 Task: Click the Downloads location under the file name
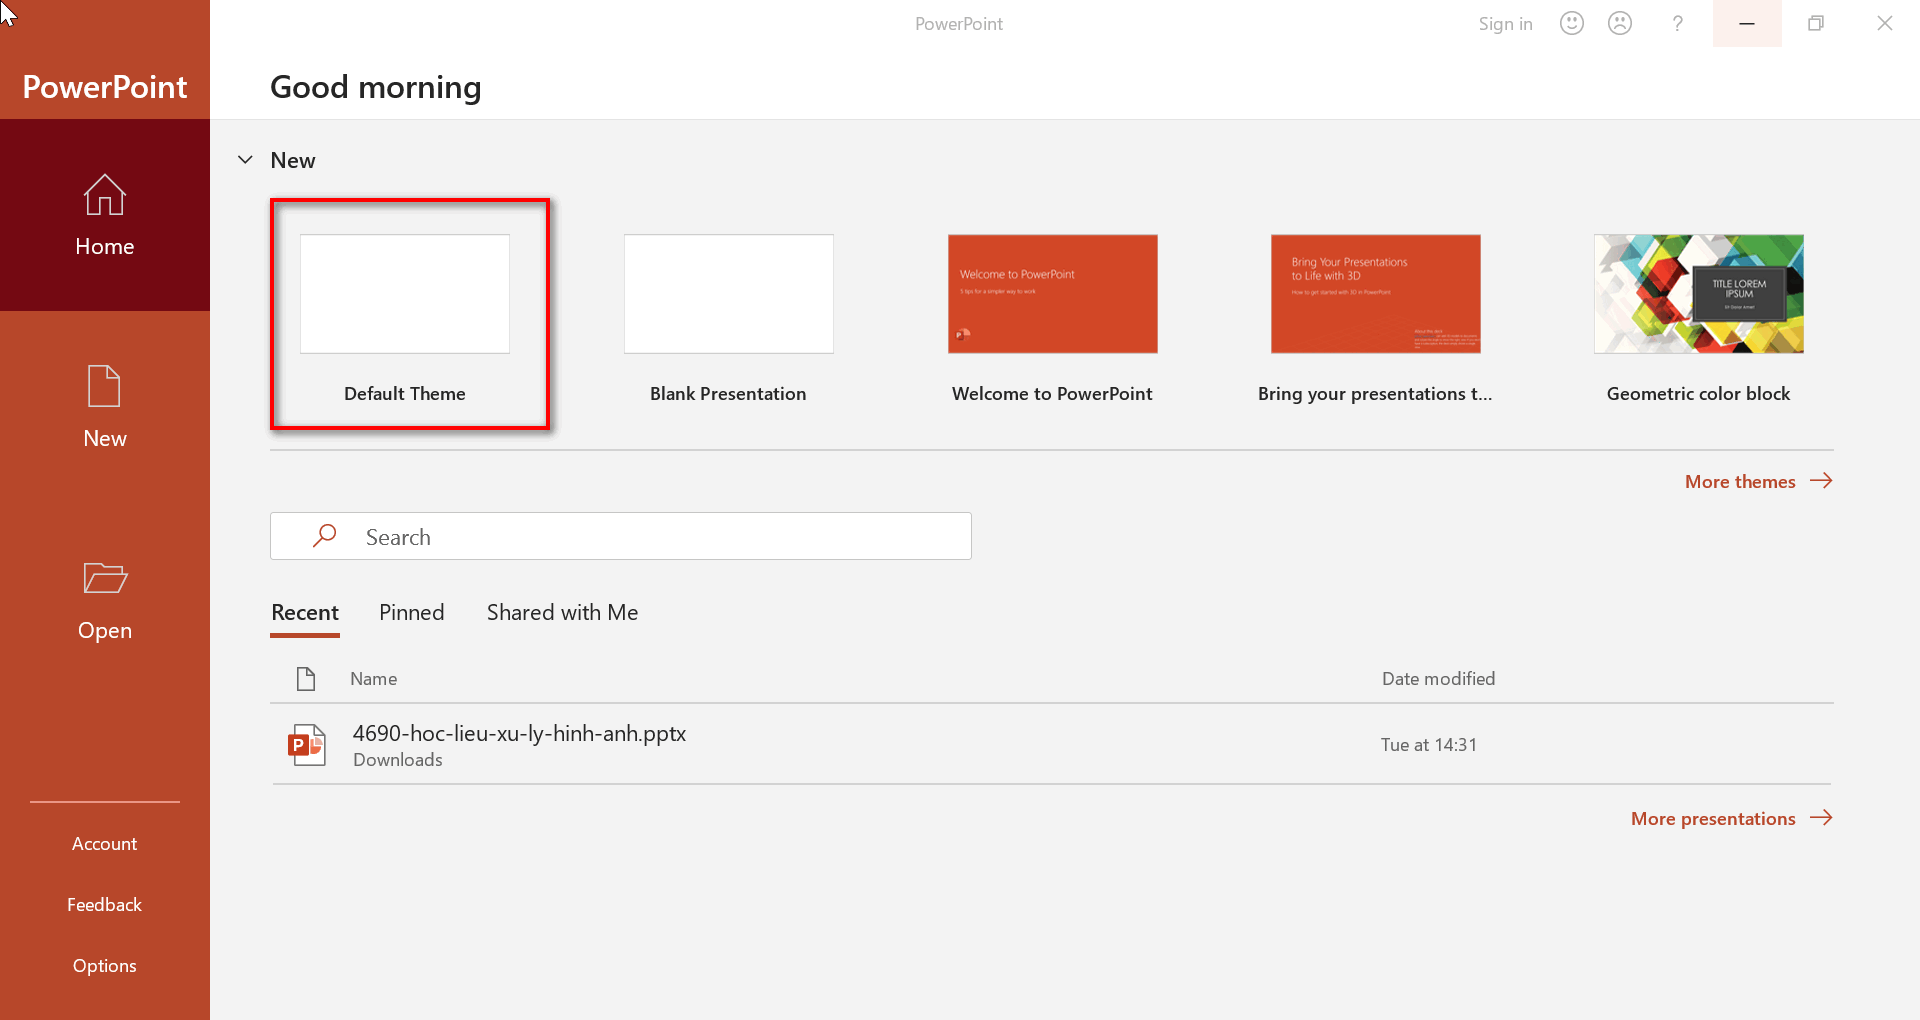[397, 760]
